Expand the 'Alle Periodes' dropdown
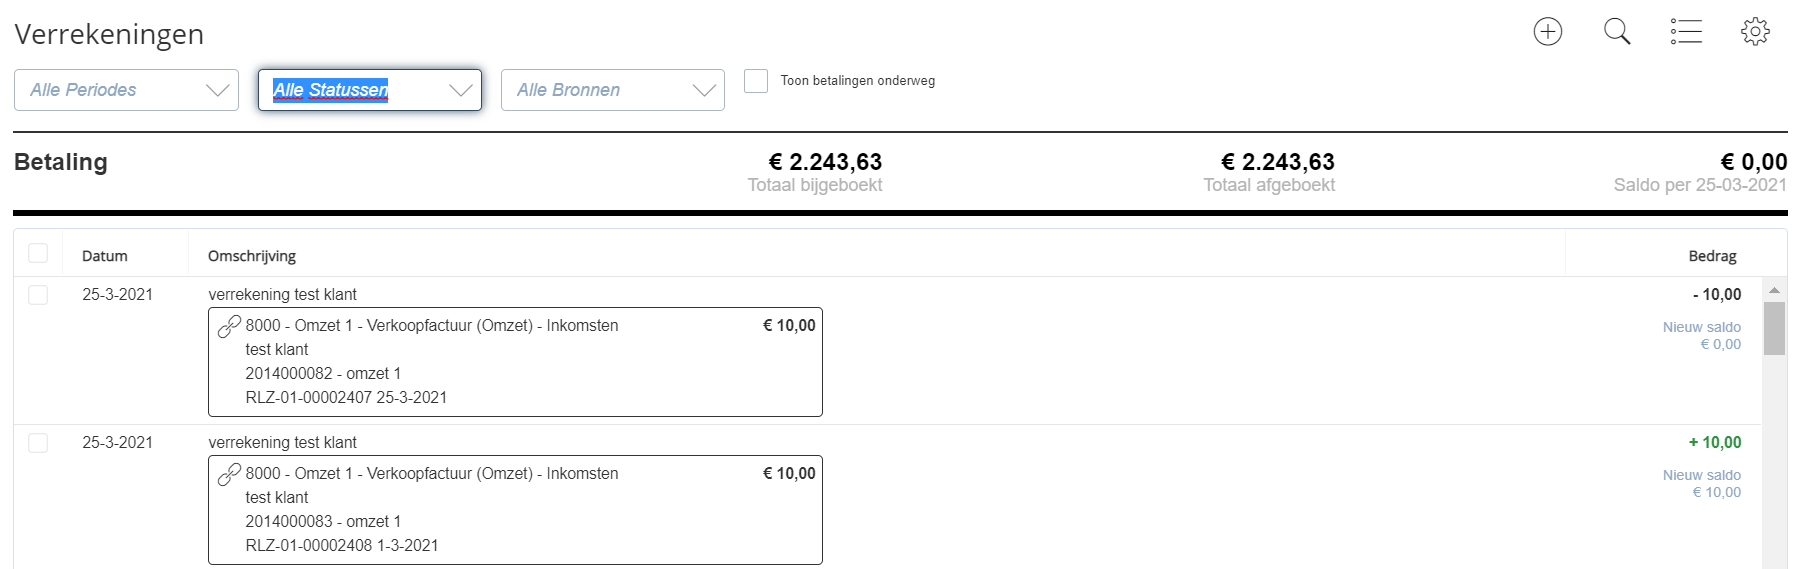Viewport: 1798px width, 569px height. tap(126, 90)
